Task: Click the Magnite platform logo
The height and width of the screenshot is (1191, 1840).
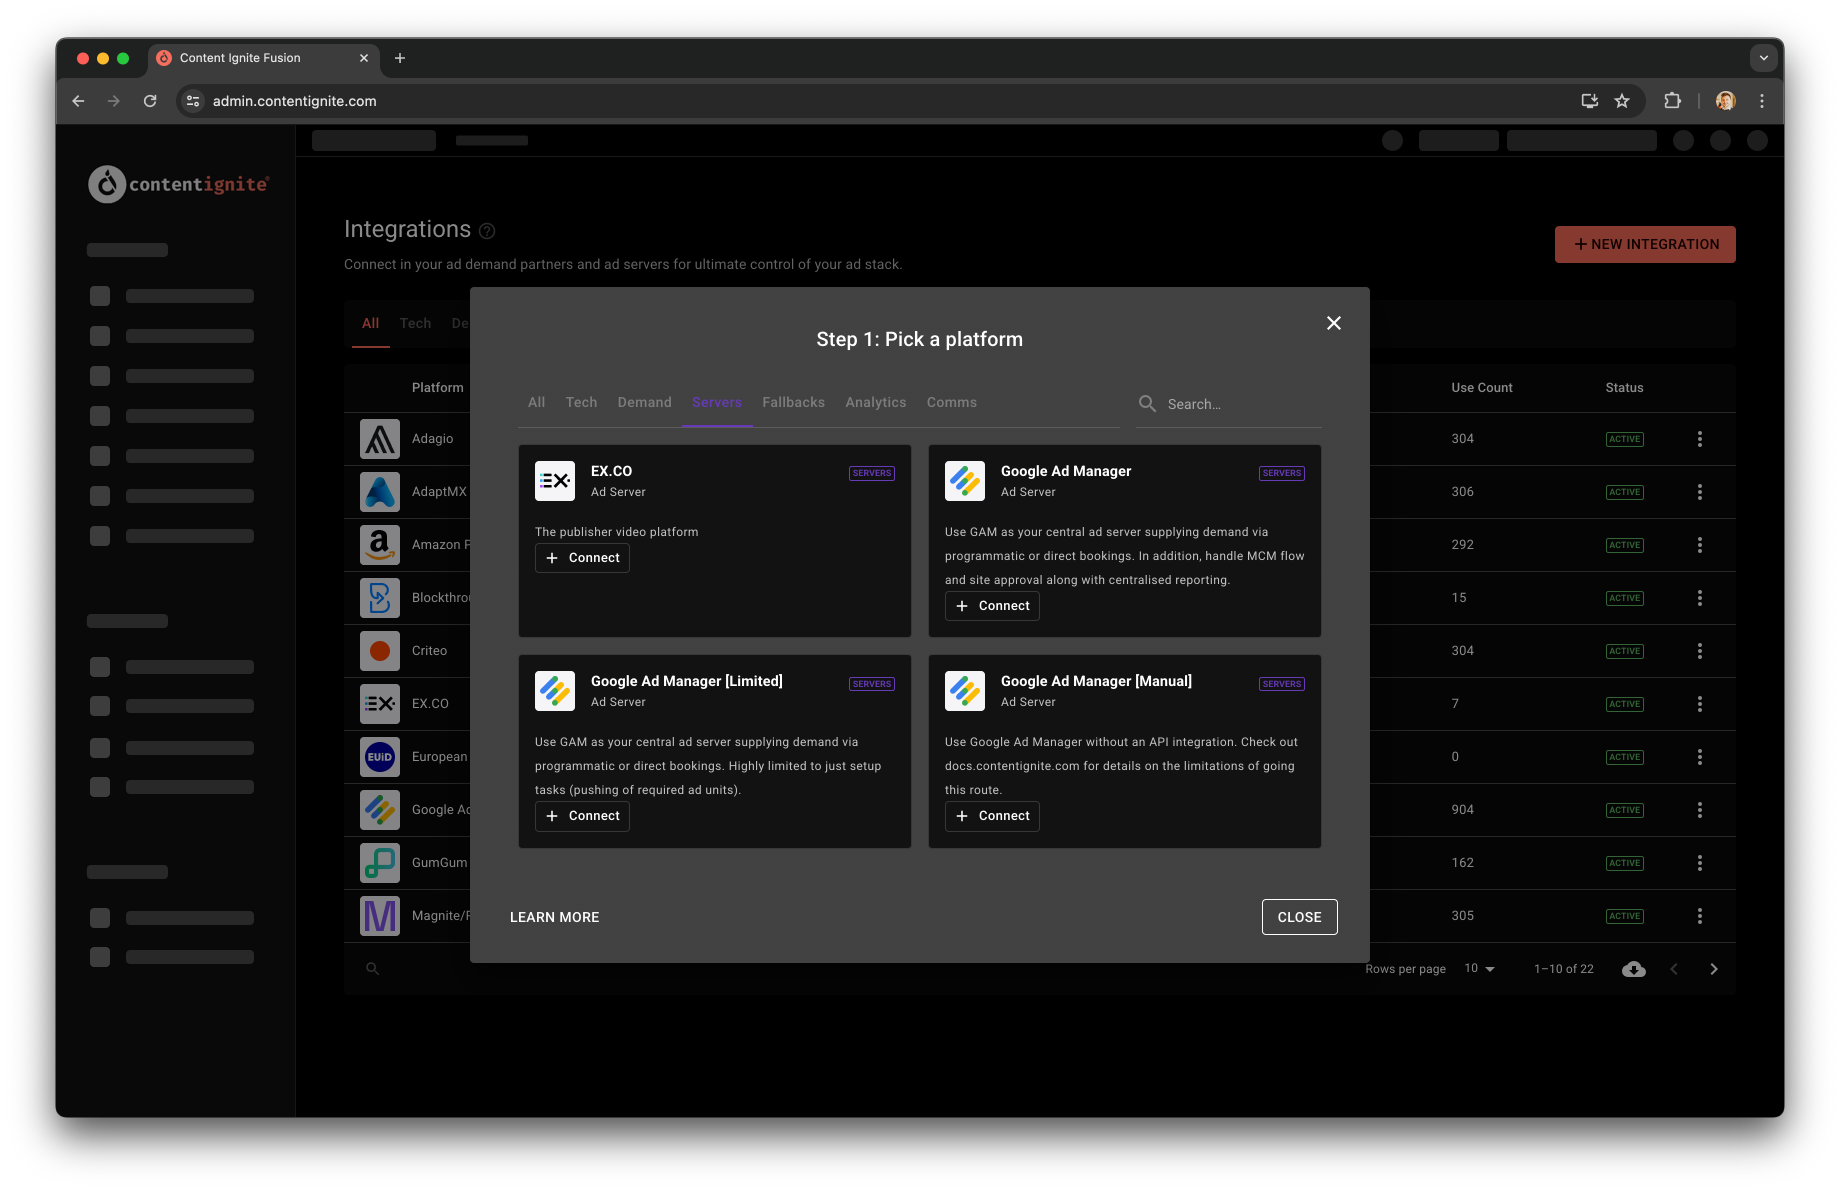Action: [x=380, y=916]
